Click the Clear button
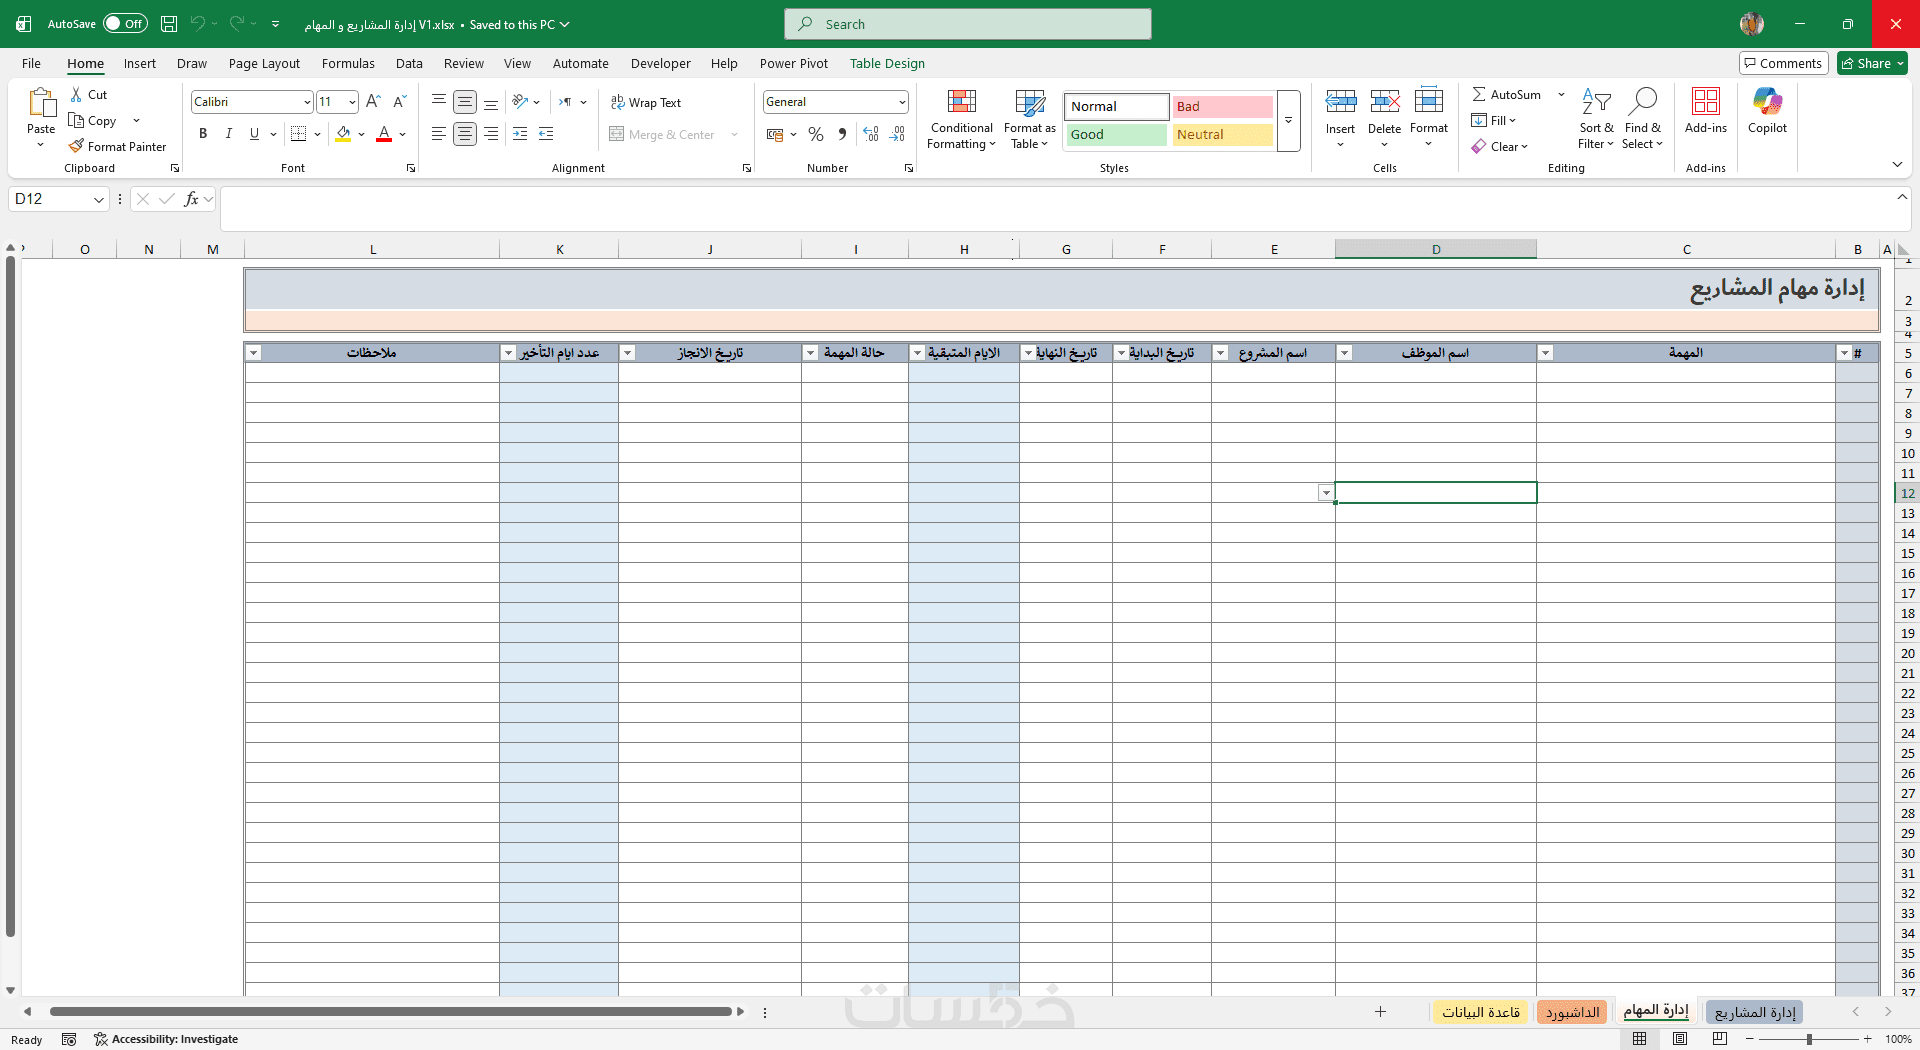 point(1499,146)
